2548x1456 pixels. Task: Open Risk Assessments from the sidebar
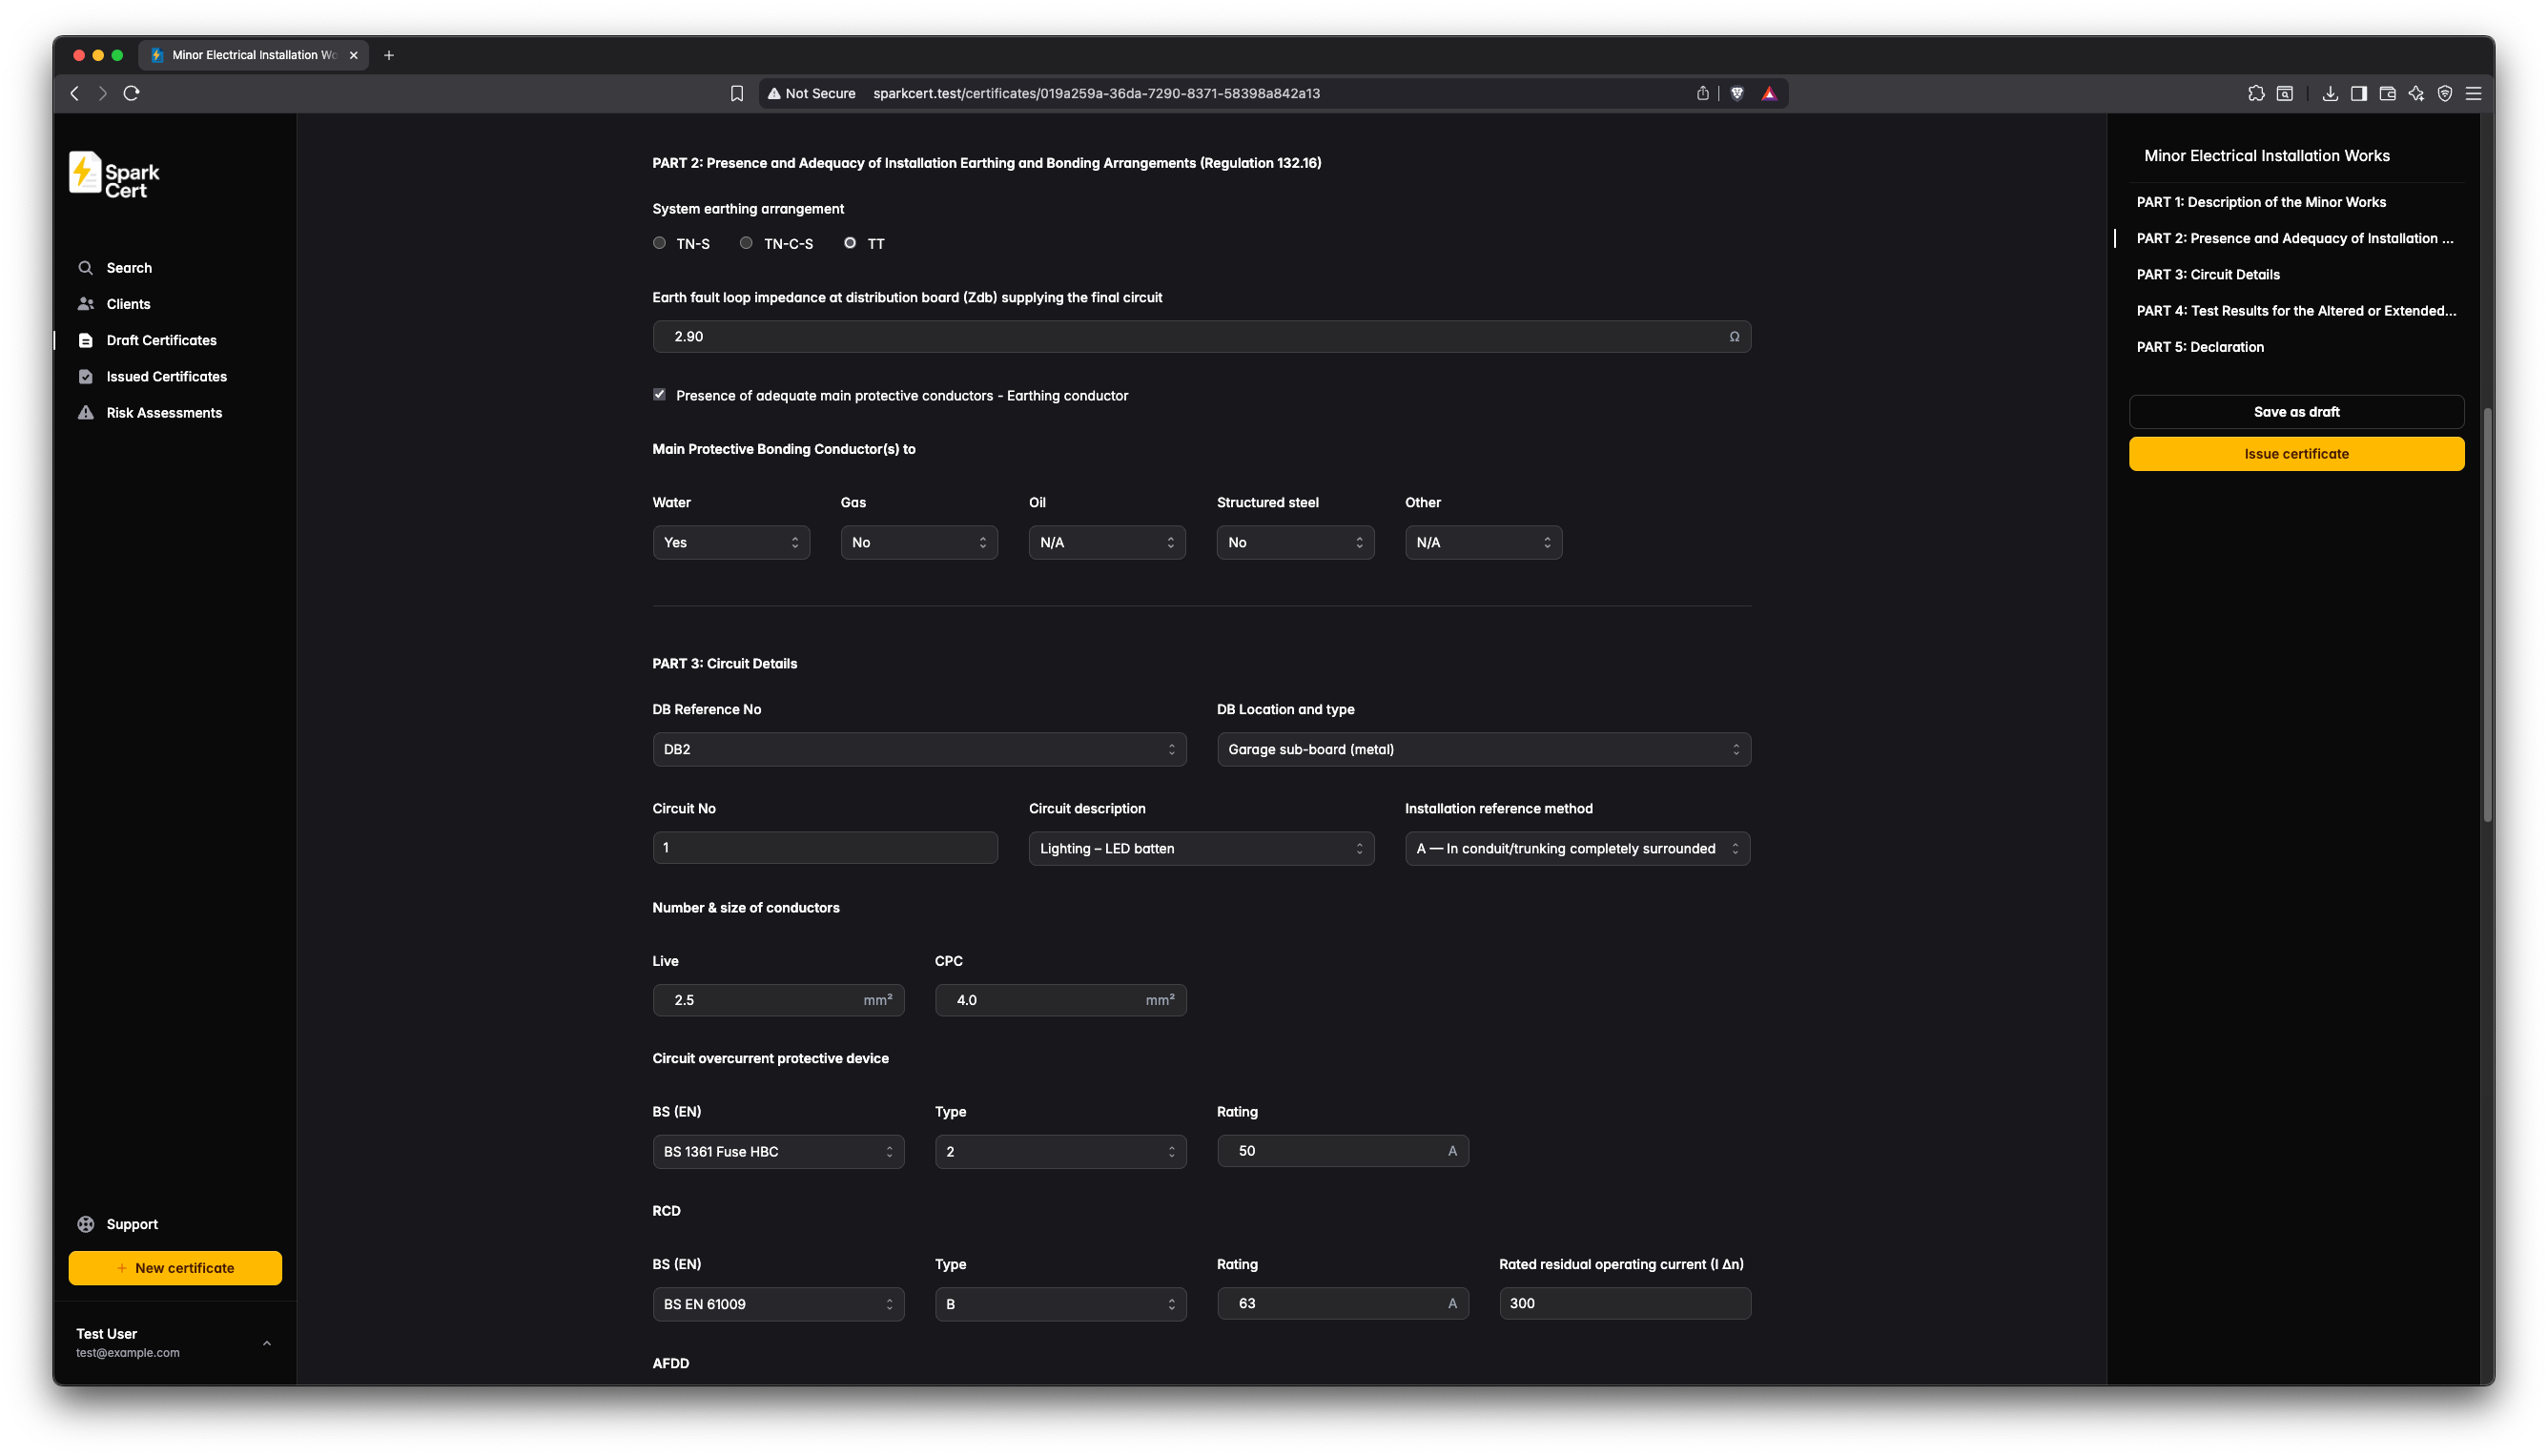164,412
